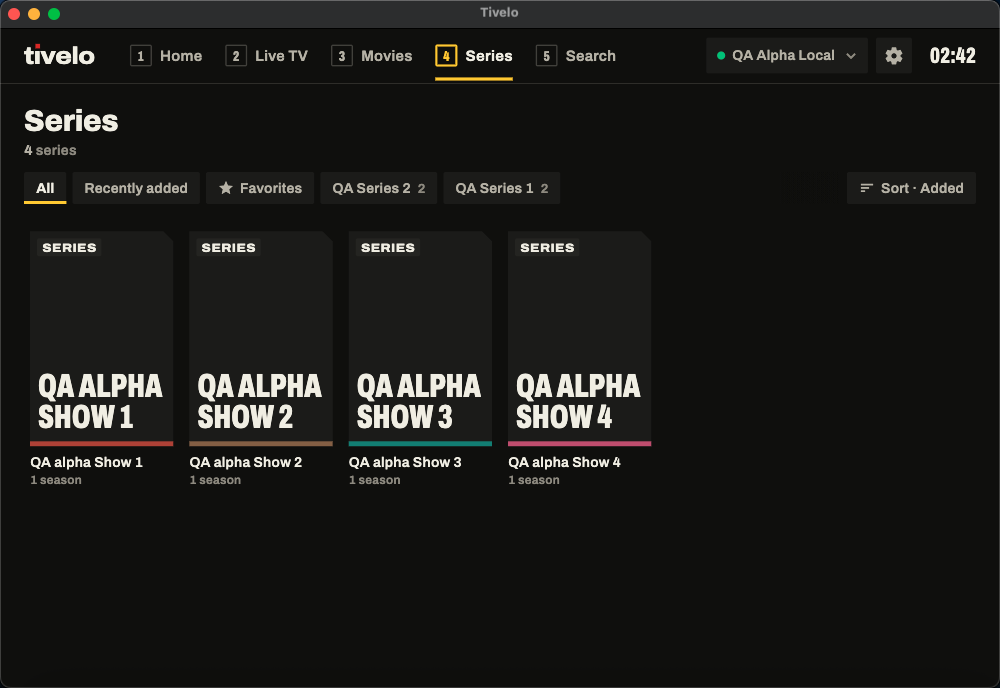This screenshot has width=1000, height=688.
Task: Click the Tivelo window title
Action: tap(499, 13)
